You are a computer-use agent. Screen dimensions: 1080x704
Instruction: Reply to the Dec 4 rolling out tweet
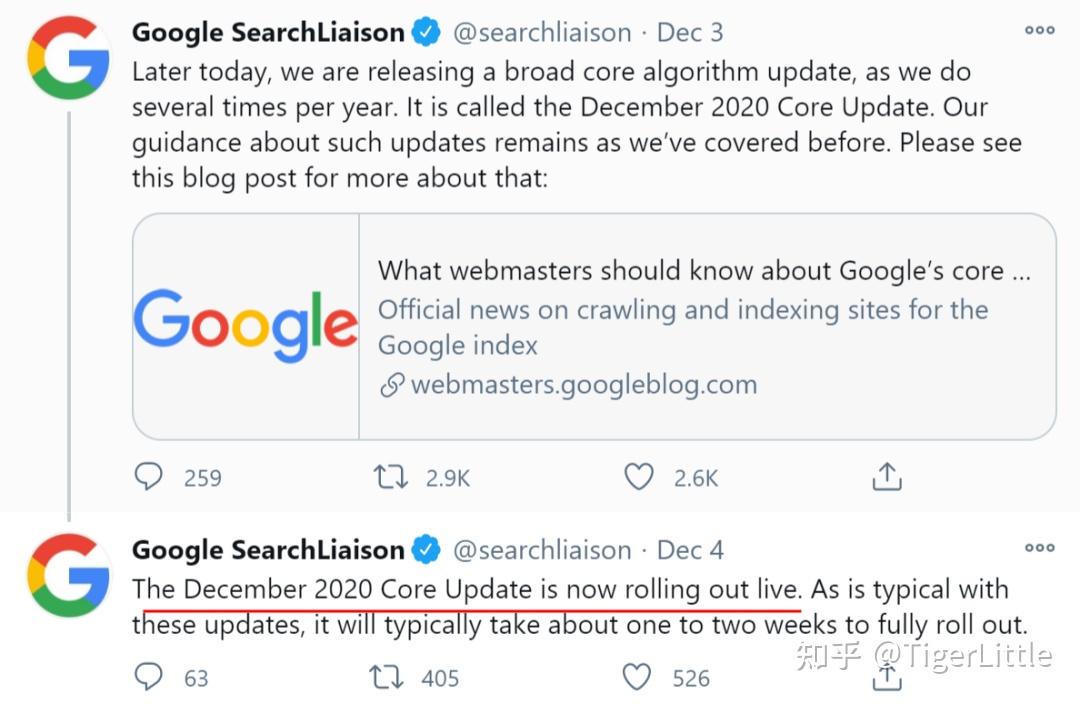coord(148,677)
